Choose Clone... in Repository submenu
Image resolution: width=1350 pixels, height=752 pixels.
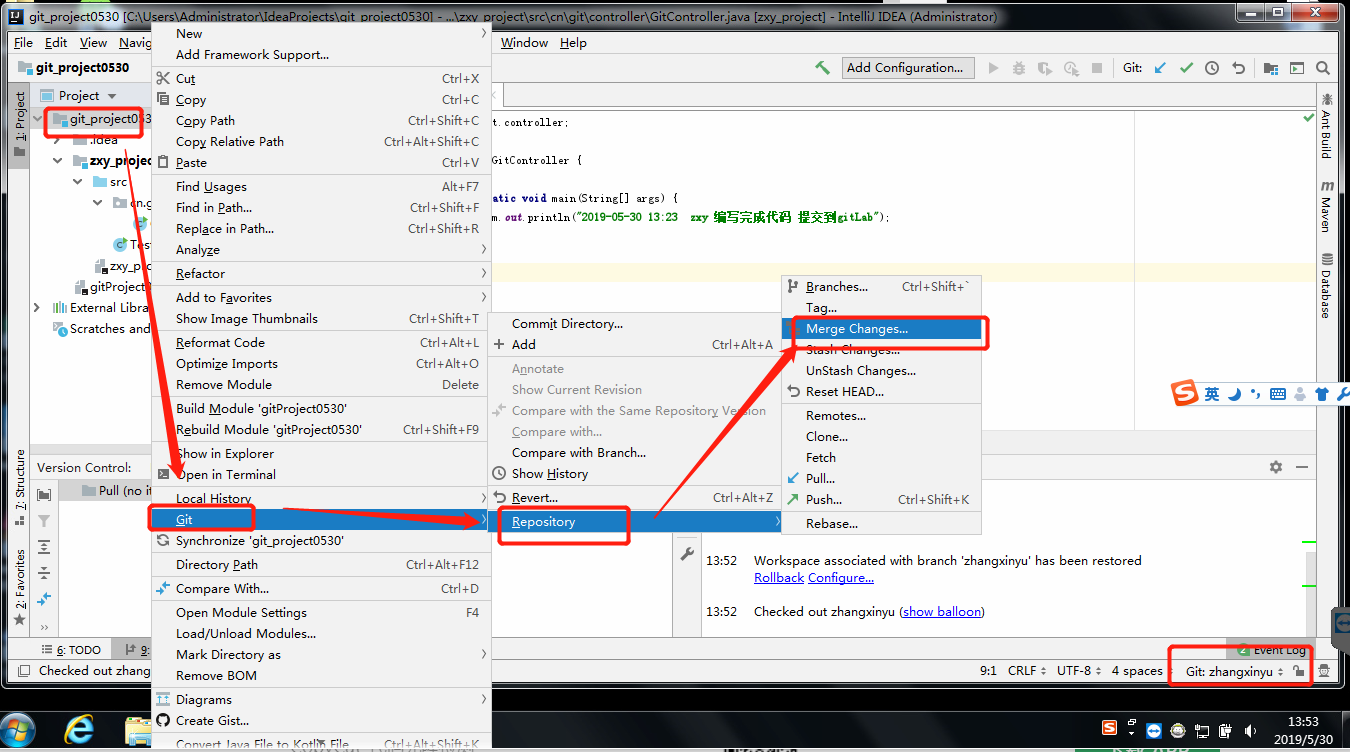point(881,436)
